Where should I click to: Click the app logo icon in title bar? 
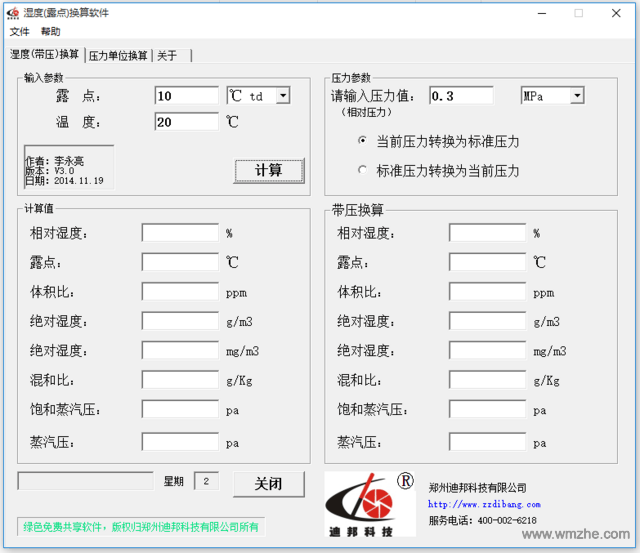tap(13, 13)
